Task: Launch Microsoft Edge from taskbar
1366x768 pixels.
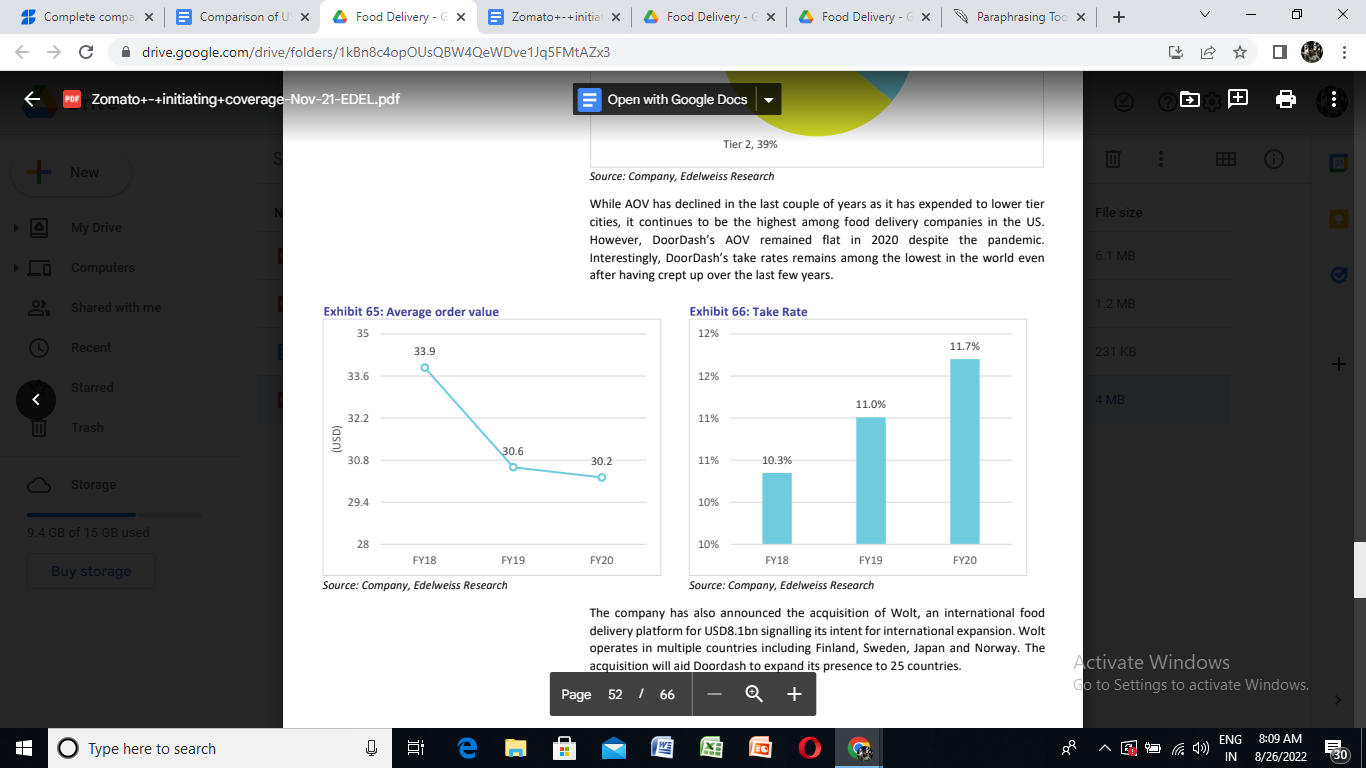Action: 467,748
